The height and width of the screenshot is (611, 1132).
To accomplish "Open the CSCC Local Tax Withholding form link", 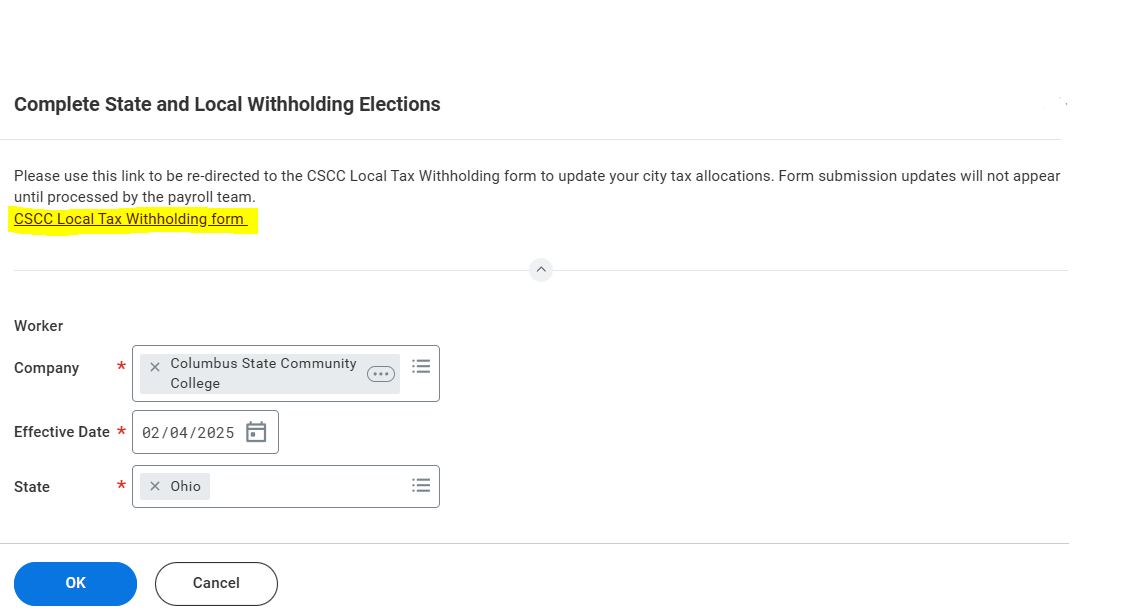I will coord(129,219).
